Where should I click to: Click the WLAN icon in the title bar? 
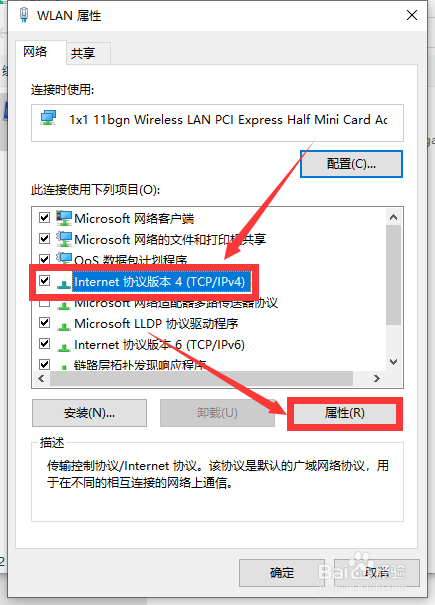pyautogui.click(x=24, y=15)
